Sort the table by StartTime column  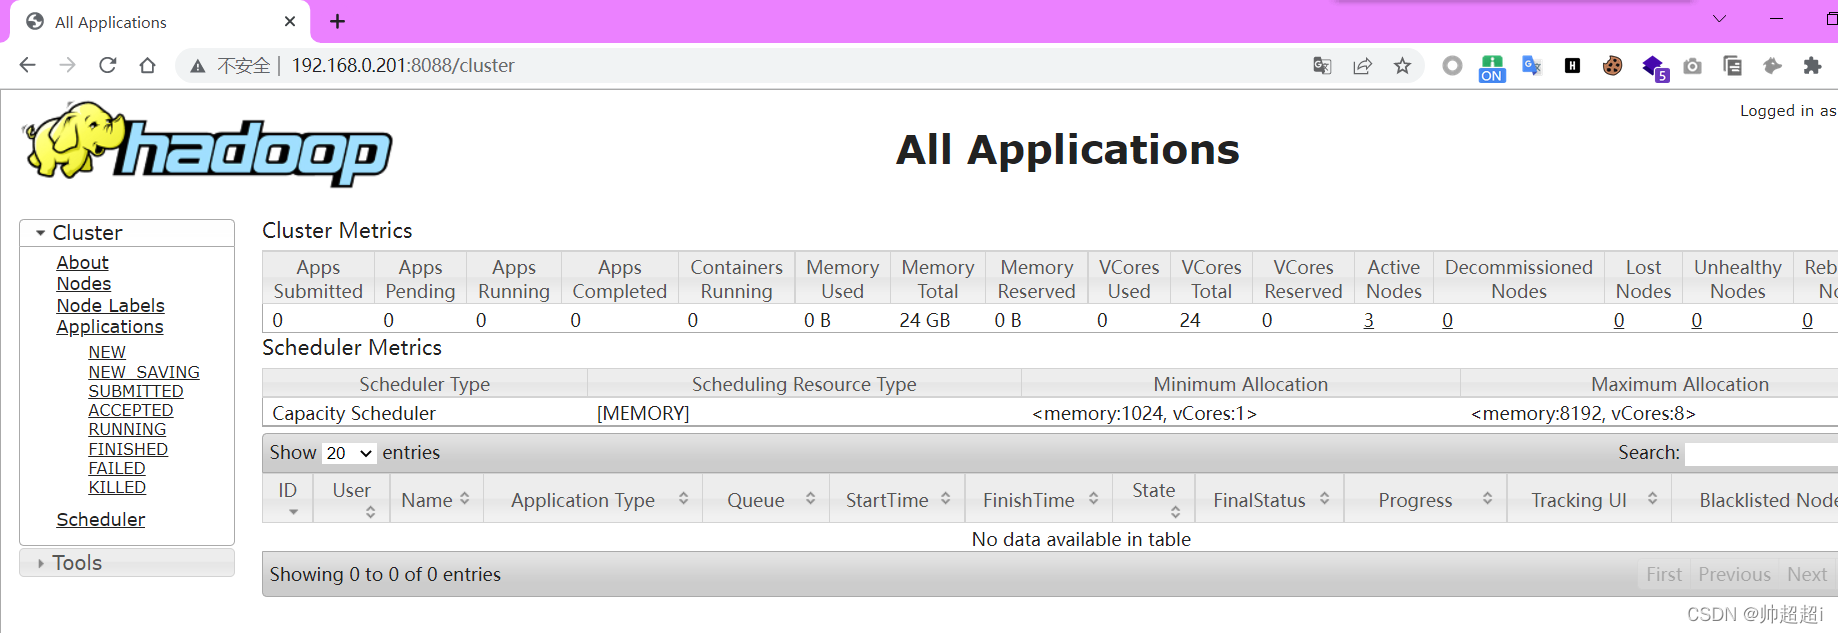click(x=897, y=499)
